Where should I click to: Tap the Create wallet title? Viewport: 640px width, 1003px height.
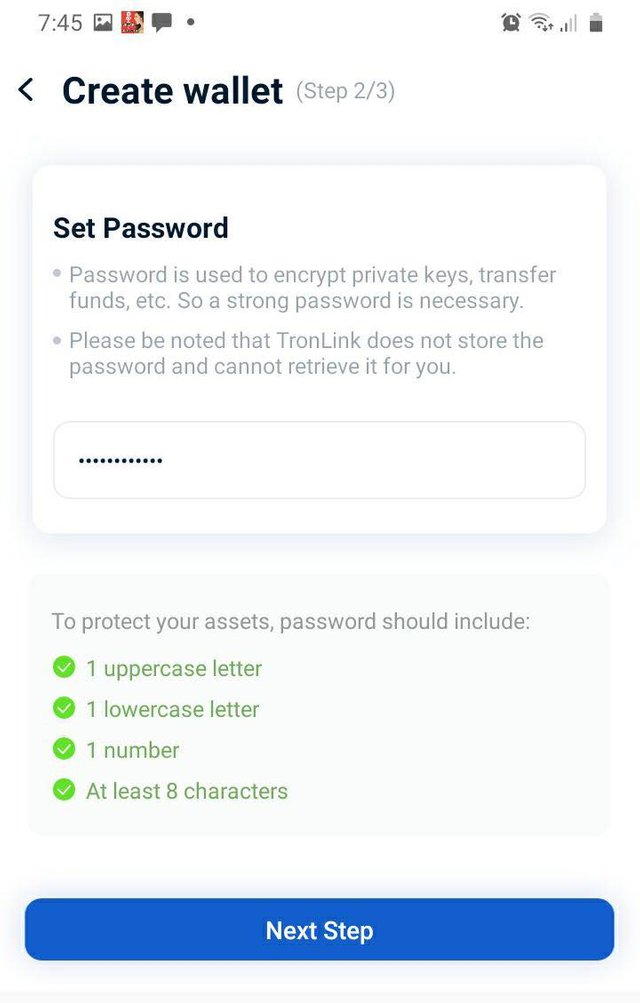(173, 91)
